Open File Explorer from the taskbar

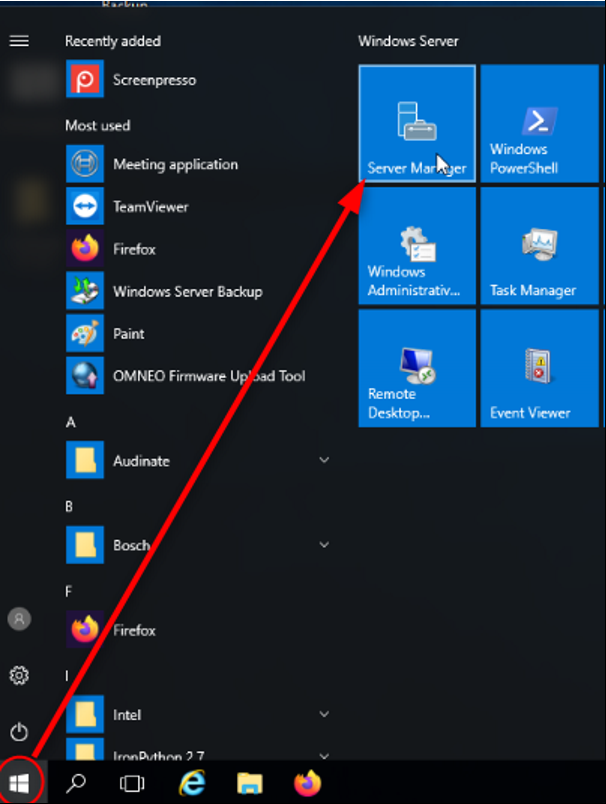250,783
